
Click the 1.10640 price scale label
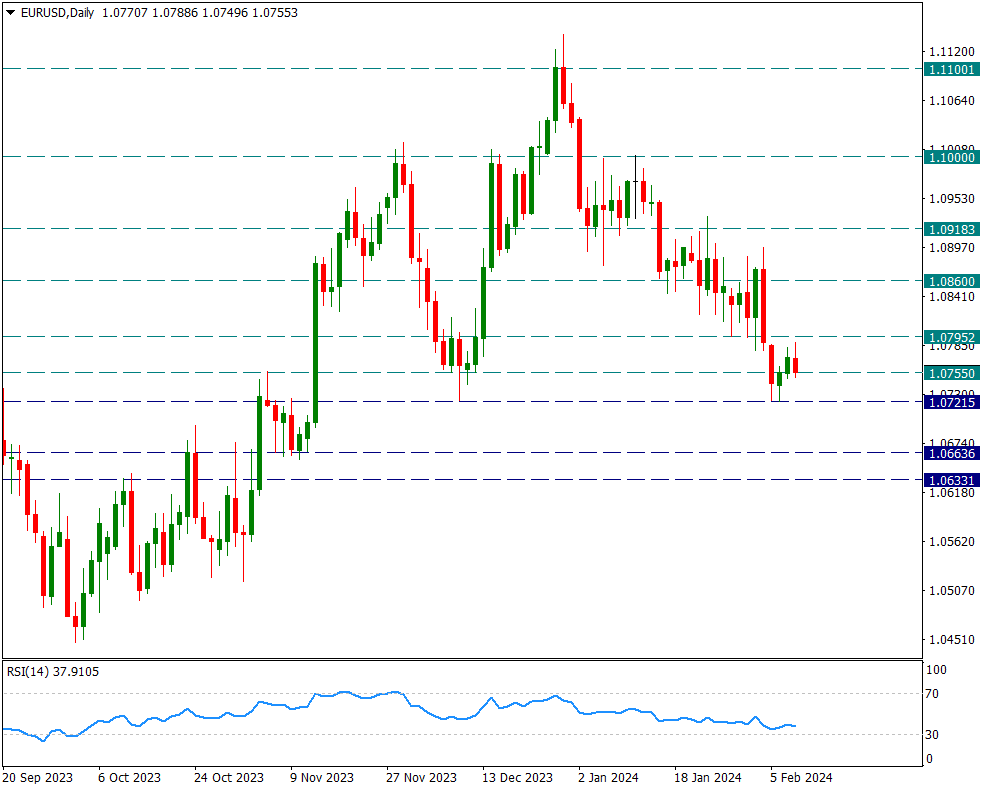952,101
